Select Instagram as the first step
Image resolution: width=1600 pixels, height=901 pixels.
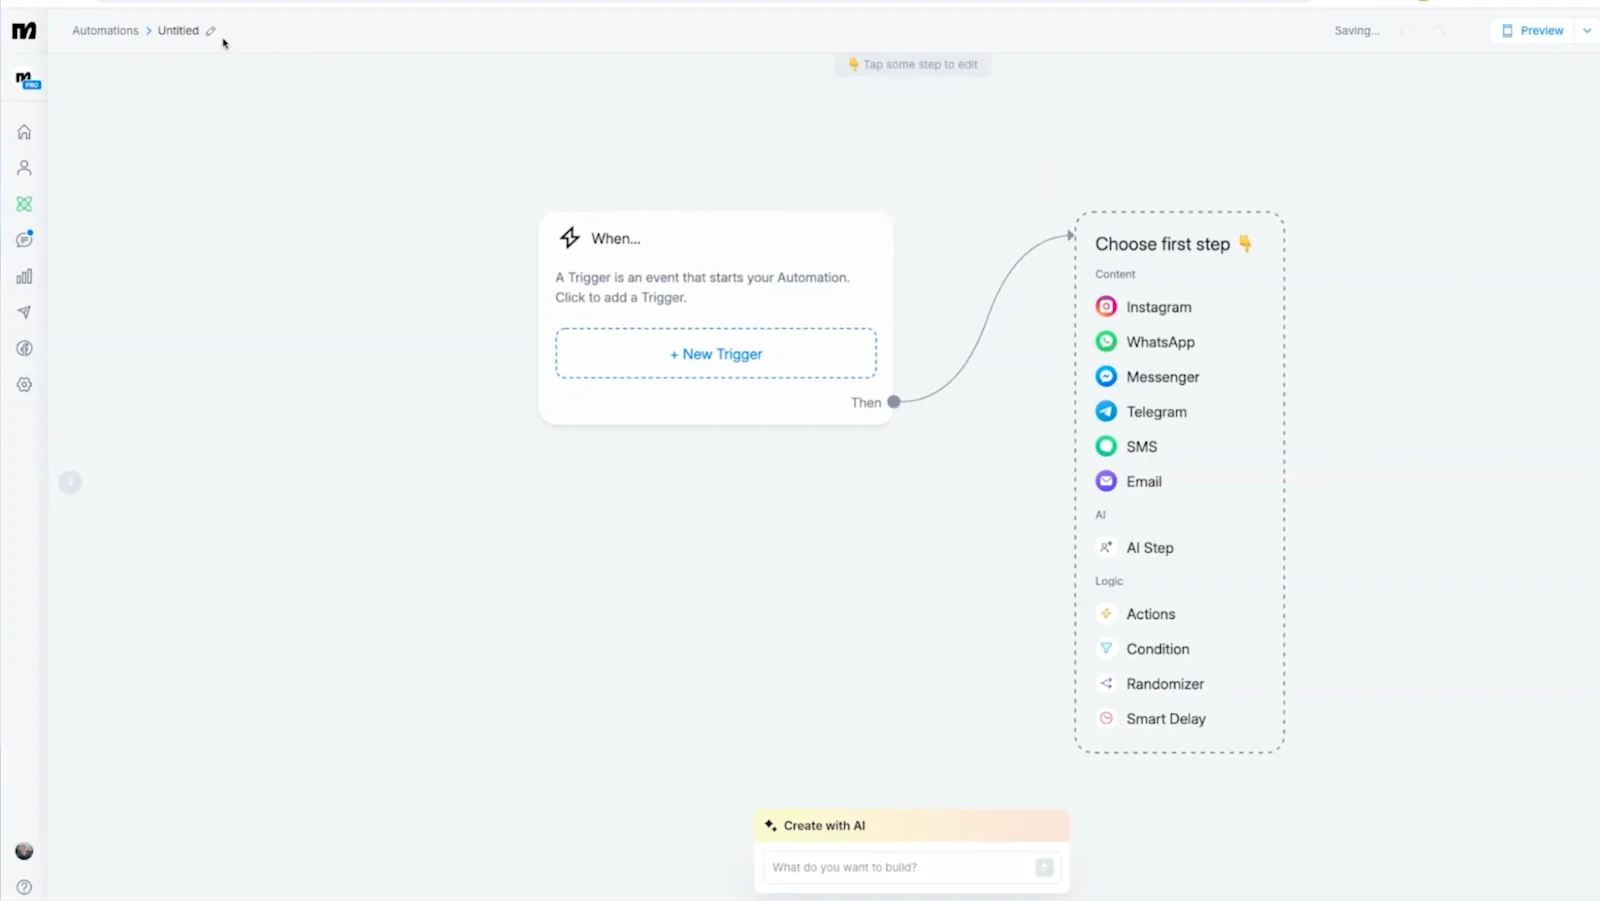[x=1158, y=306]
